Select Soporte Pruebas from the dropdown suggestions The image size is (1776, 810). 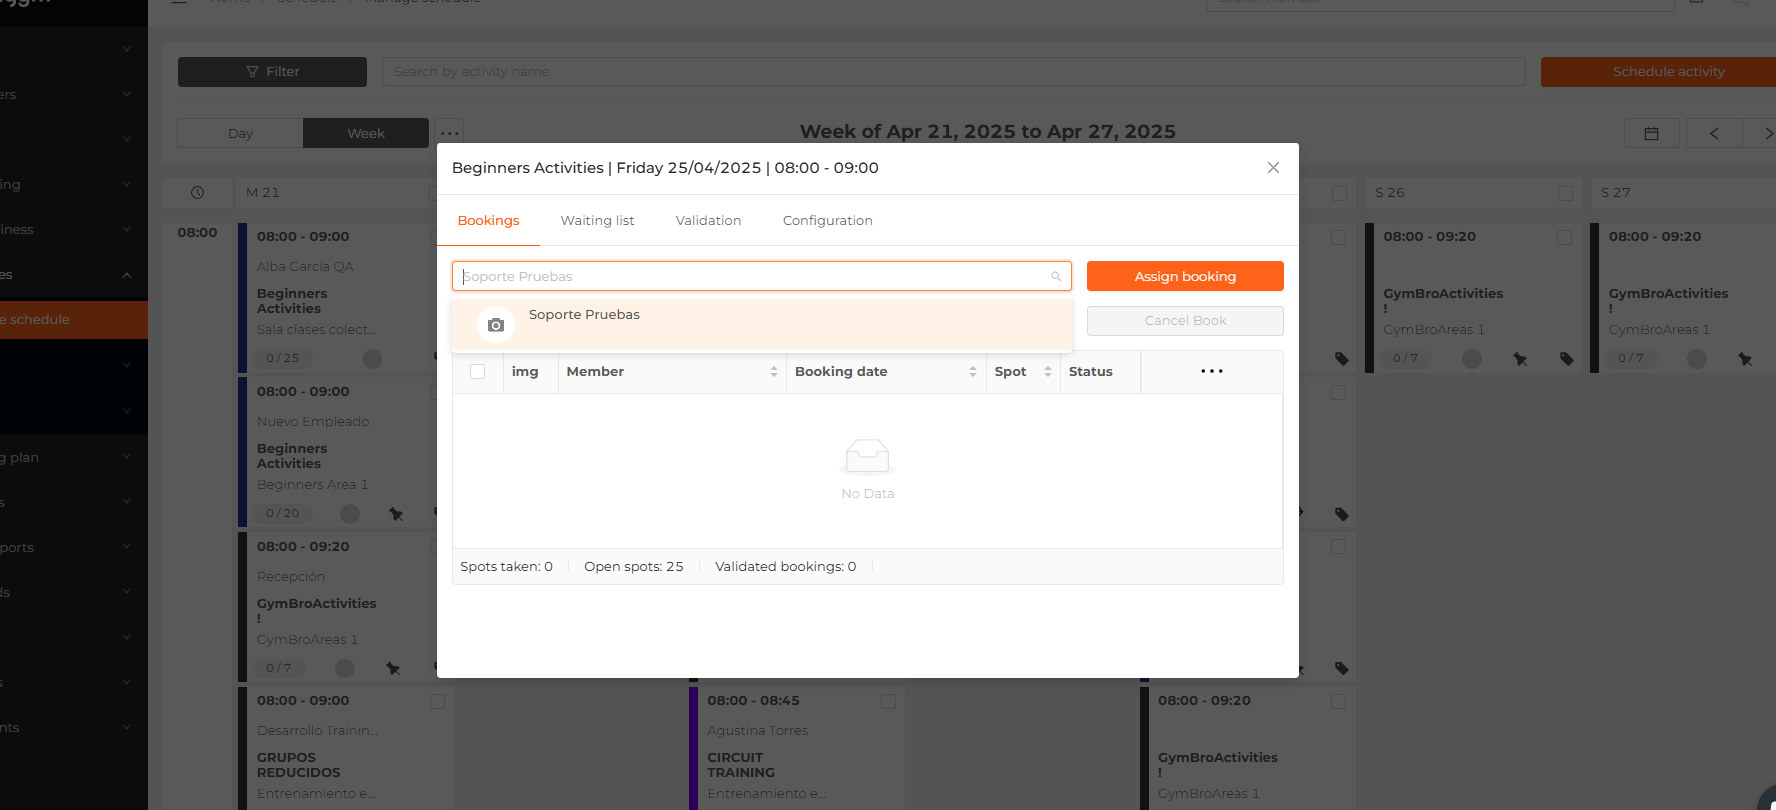761,325
